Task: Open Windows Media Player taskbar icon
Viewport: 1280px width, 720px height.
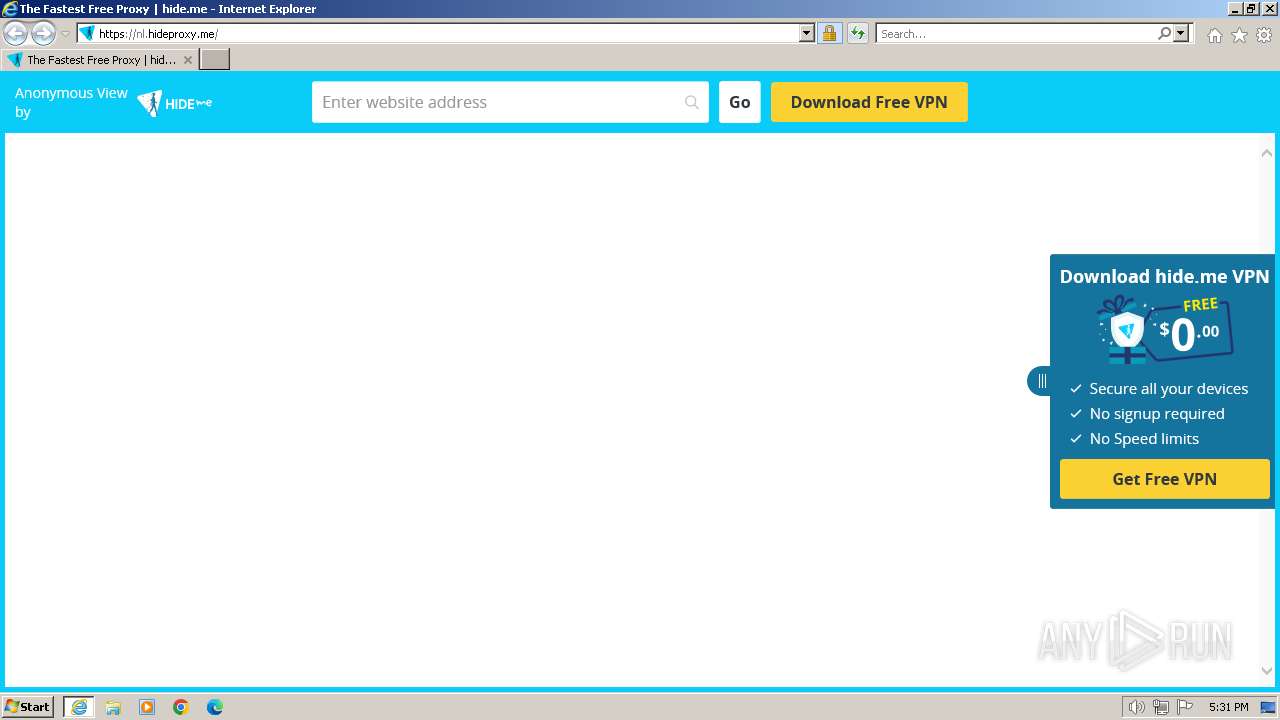Action: coord(147,707)
